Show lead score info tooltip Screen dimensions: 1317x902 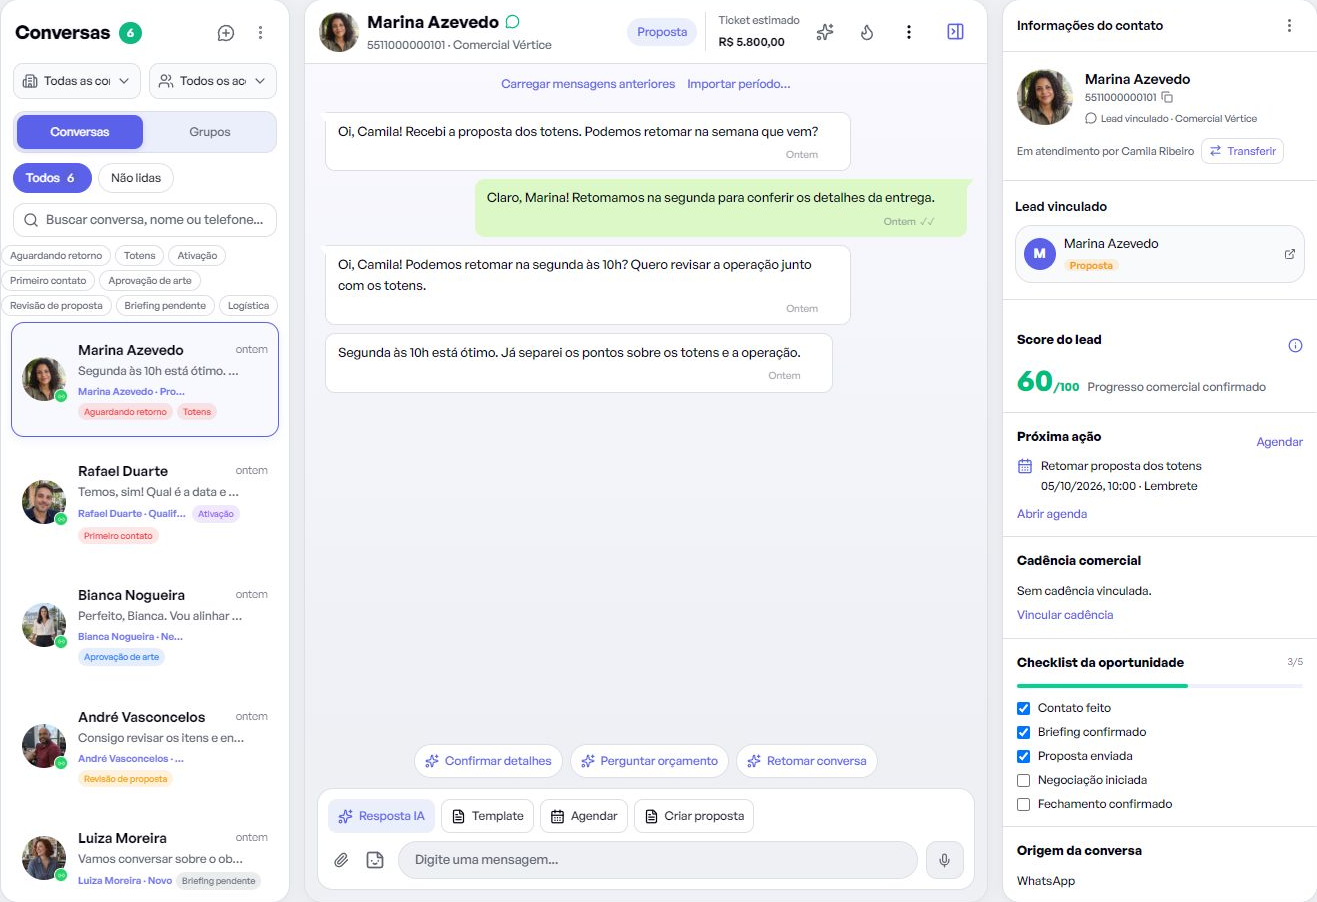[1295, 346]
